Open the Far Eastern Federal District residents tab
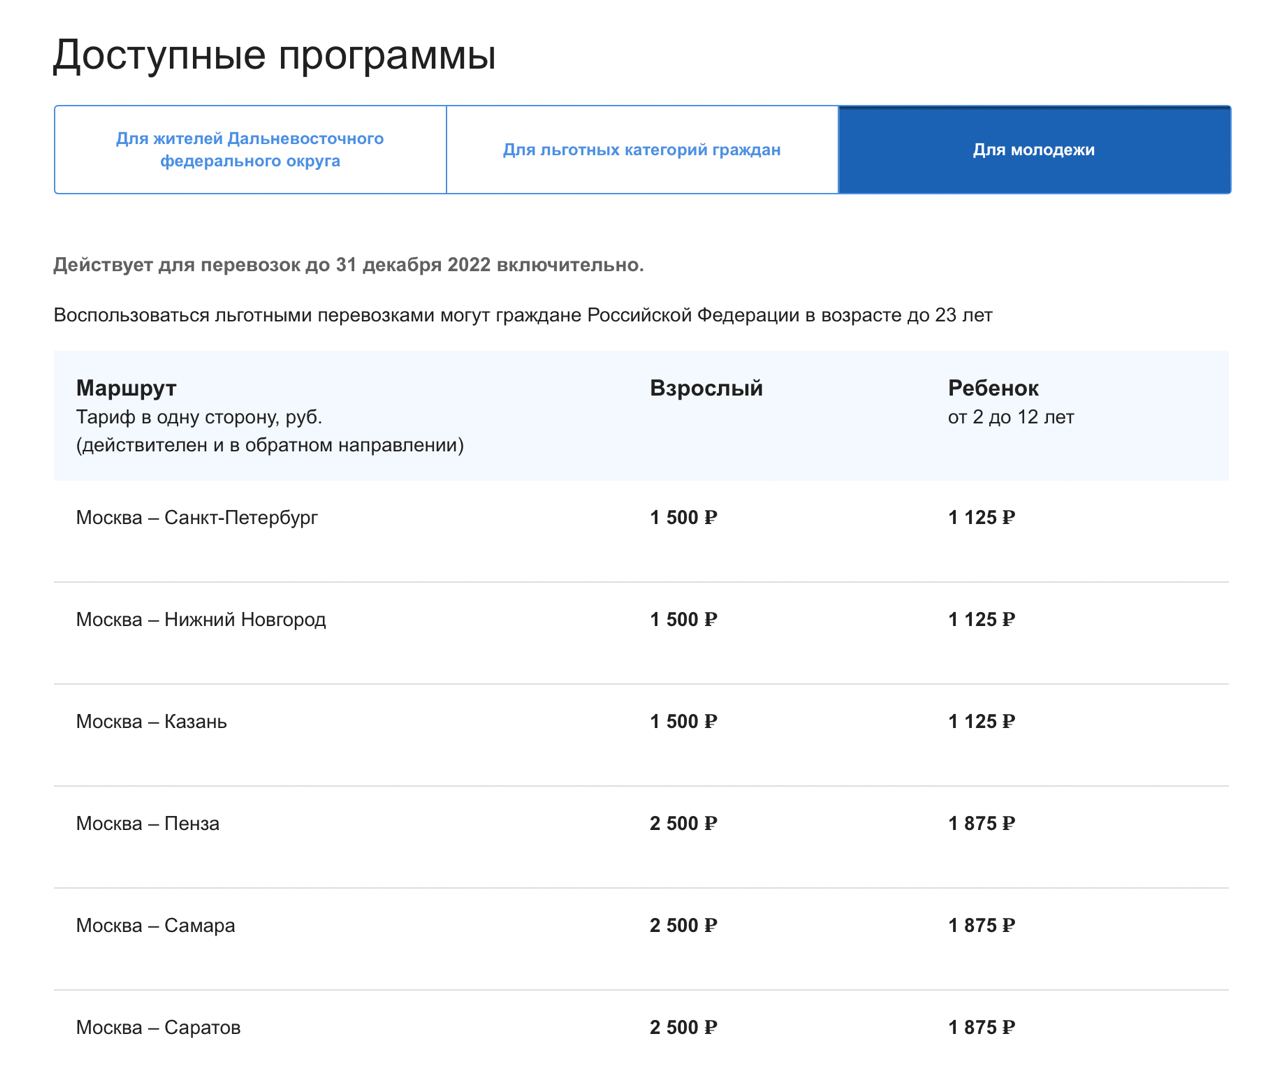This screenshot has height=1090, width=1280. pos(250,150)
